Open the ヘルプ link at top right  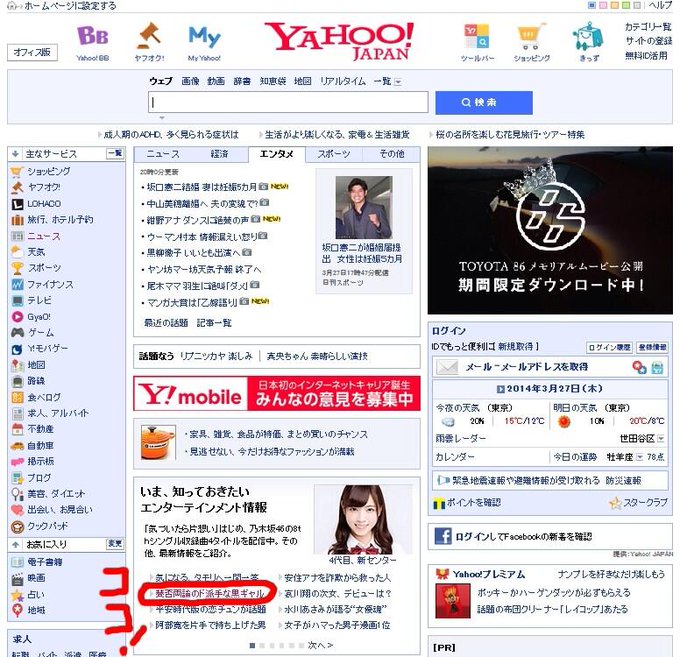click(660, 5)
